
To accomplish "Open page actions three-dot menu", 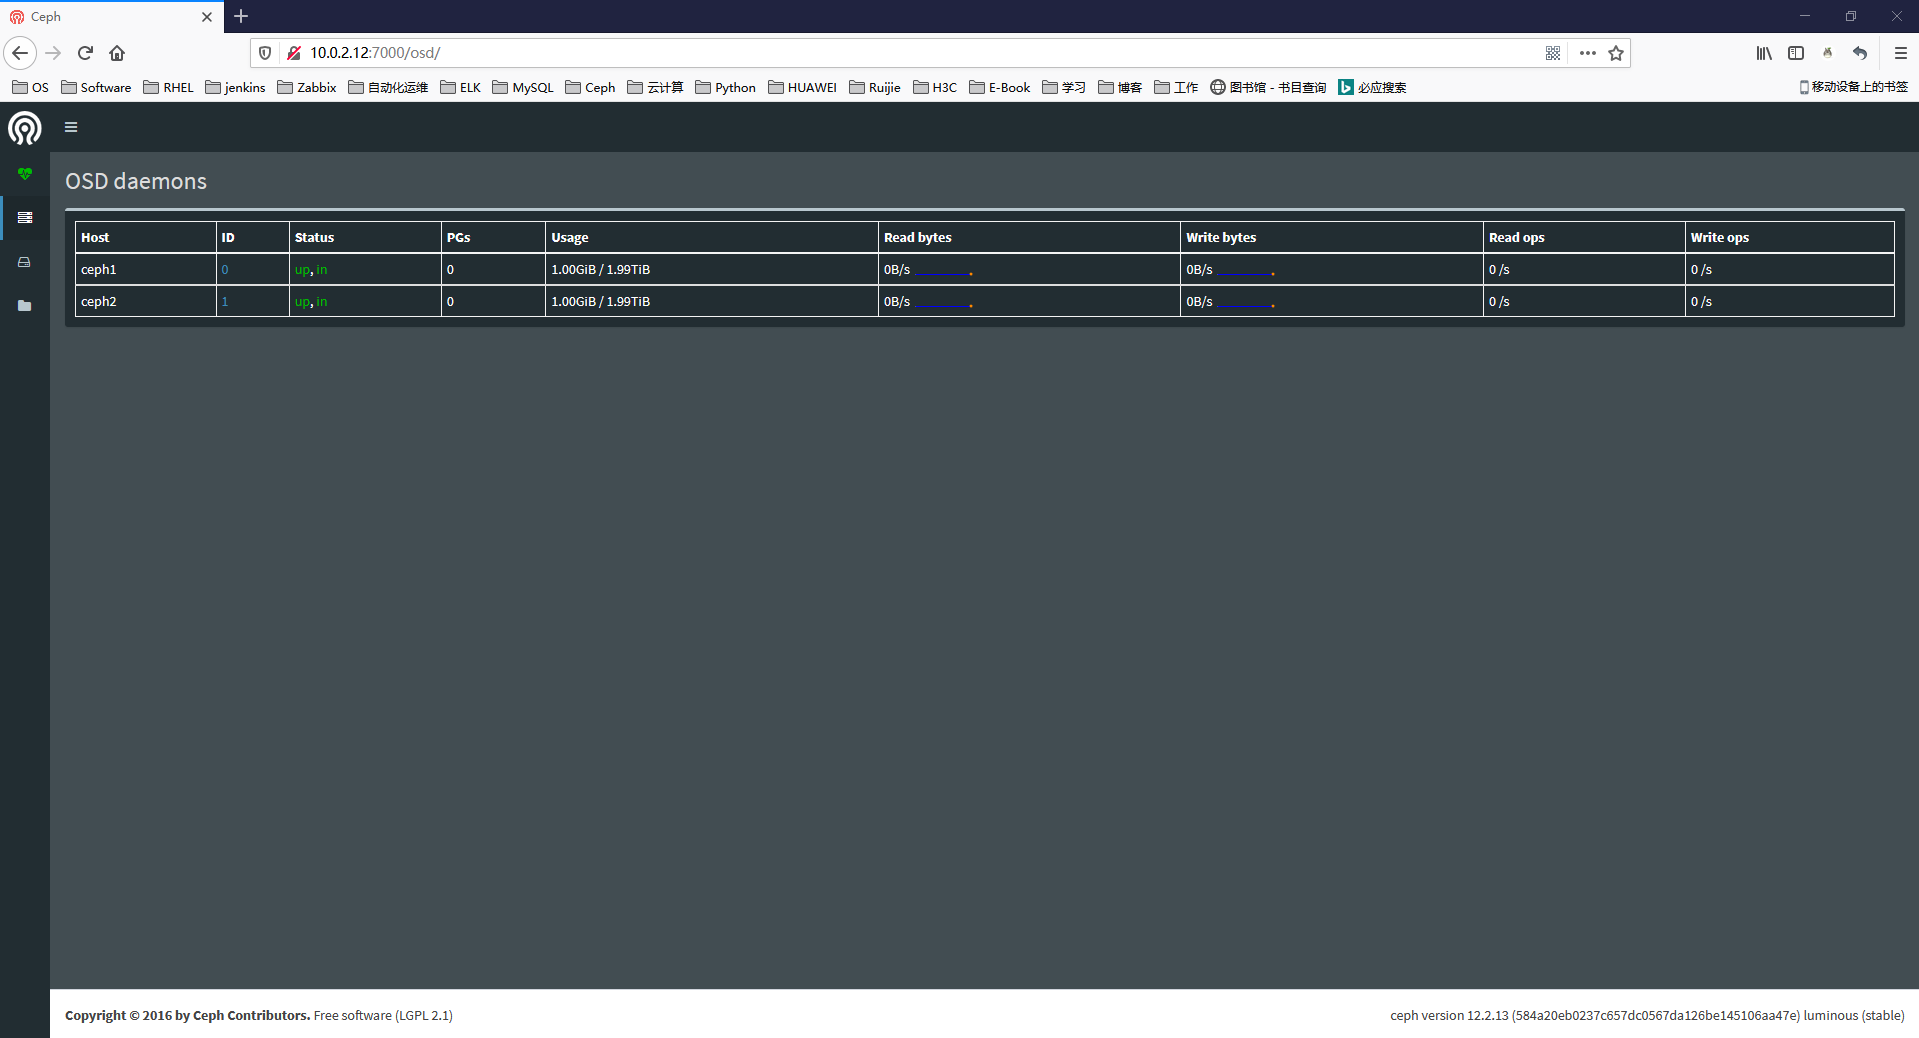I will (x=1587, y=53).
